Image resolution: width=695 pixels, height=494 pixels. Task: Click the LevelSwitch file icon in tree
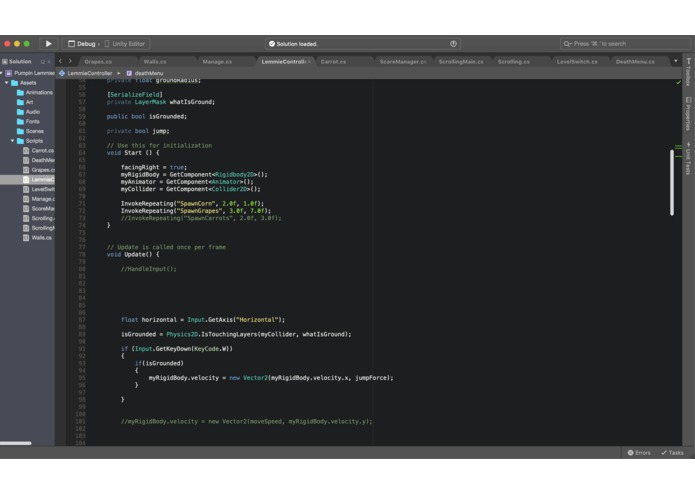point(26,189)
